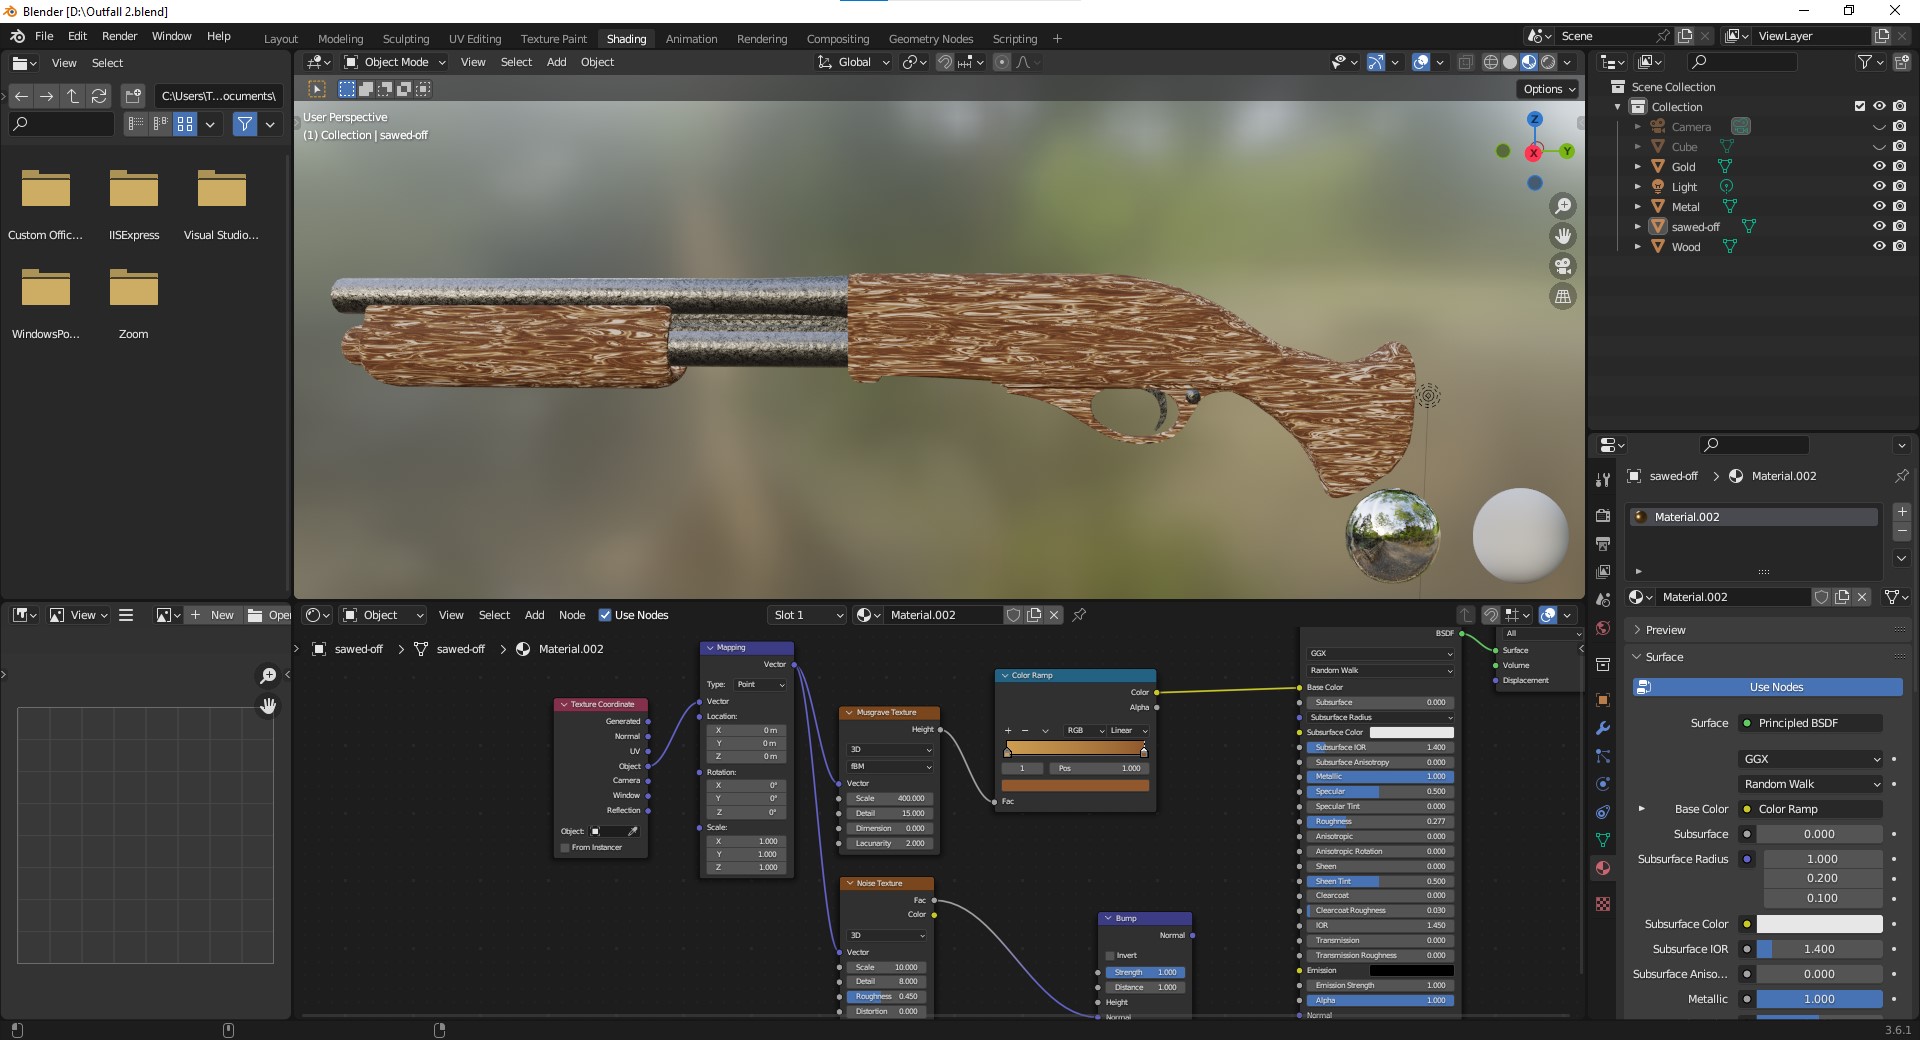This screenshot has height=1040, width=1920.
Task: Click the hand pan icon in the viewport
Action: [x=1564, y=236]
